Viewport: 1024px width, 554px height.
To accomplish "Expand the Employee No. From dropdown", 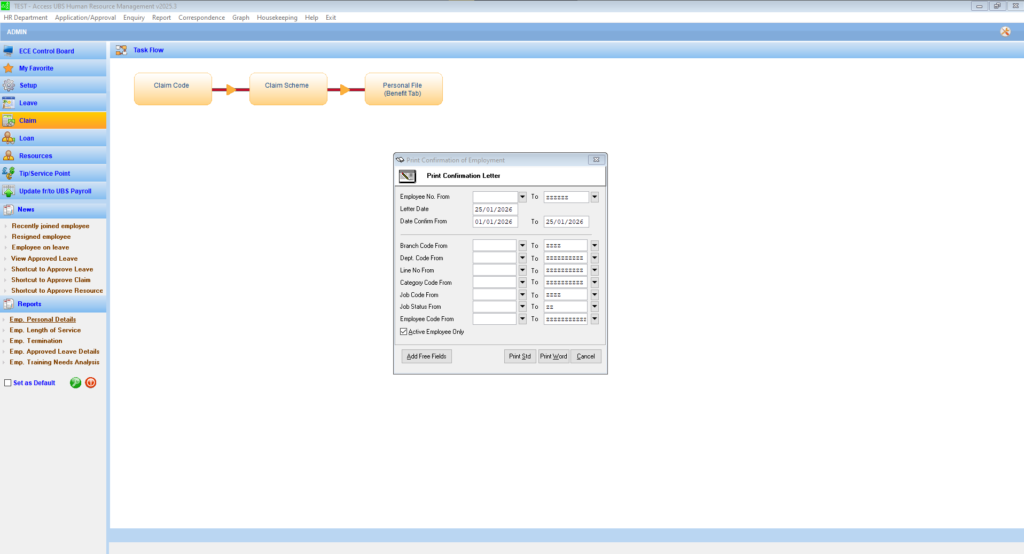I will point(522,197).
